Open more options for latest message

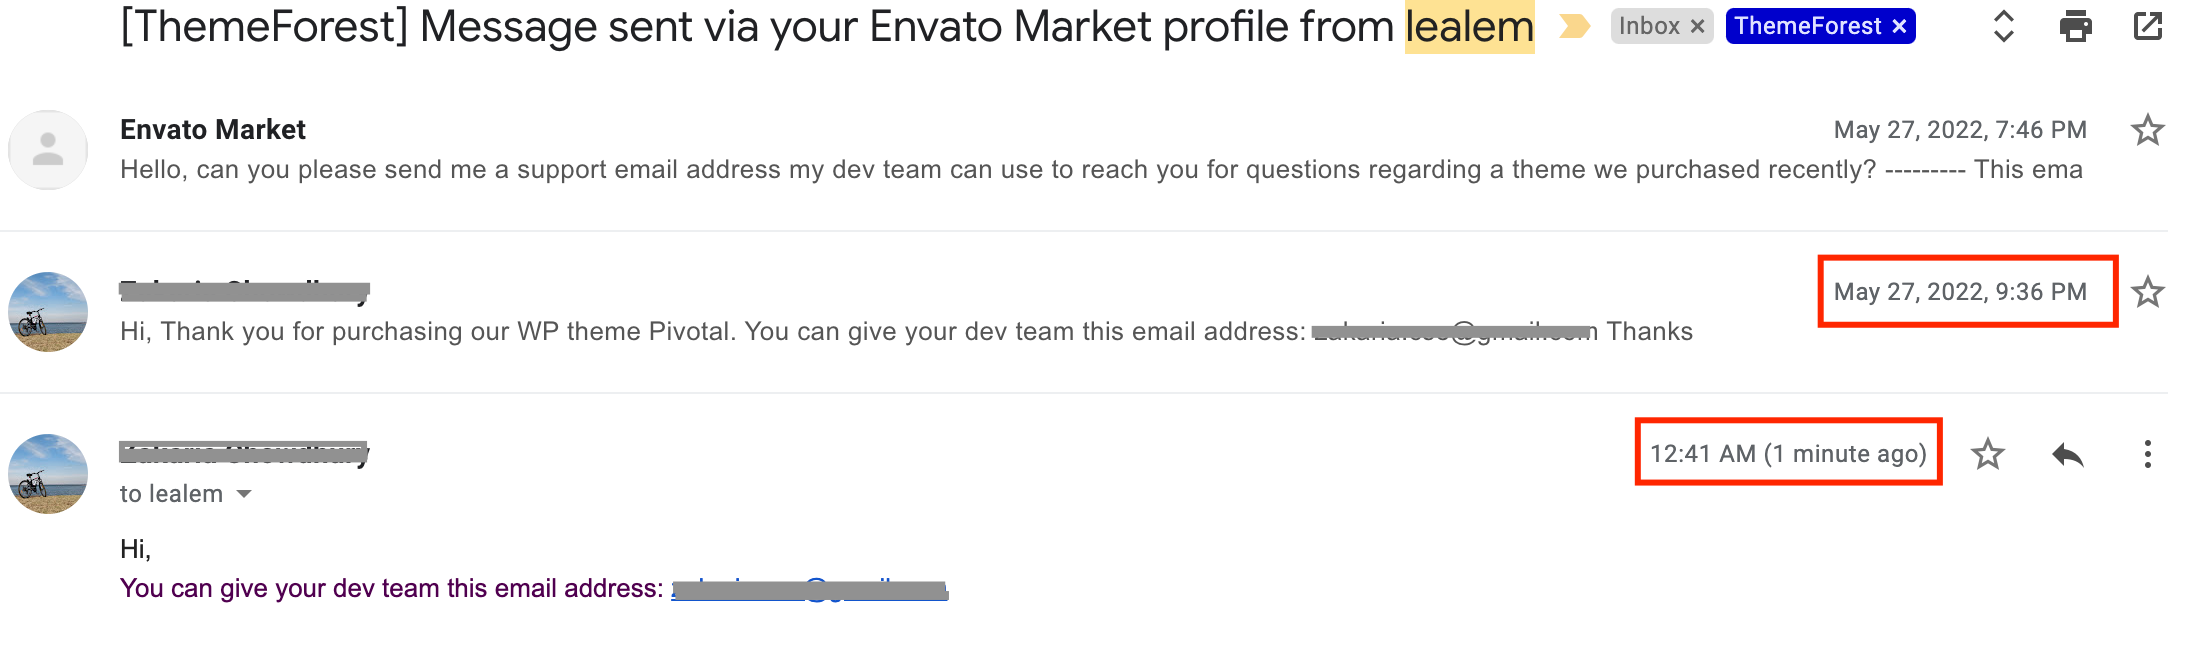[x=2147, y=454]
